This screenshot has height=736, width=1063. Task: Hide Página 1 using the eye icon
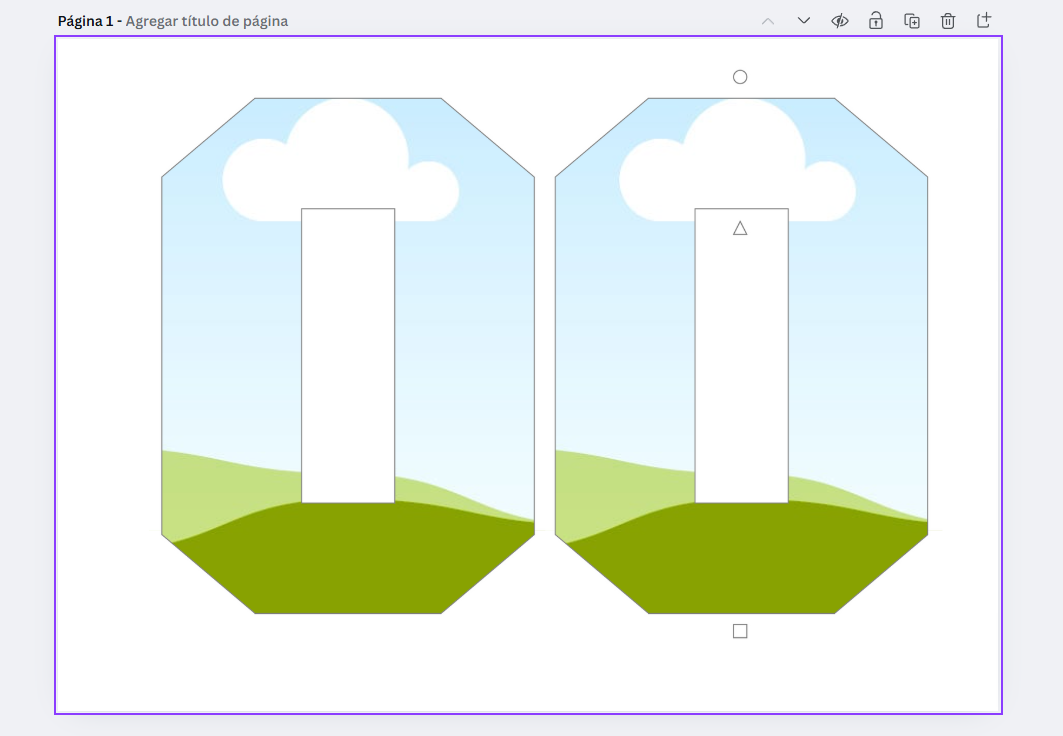[840, 21]
